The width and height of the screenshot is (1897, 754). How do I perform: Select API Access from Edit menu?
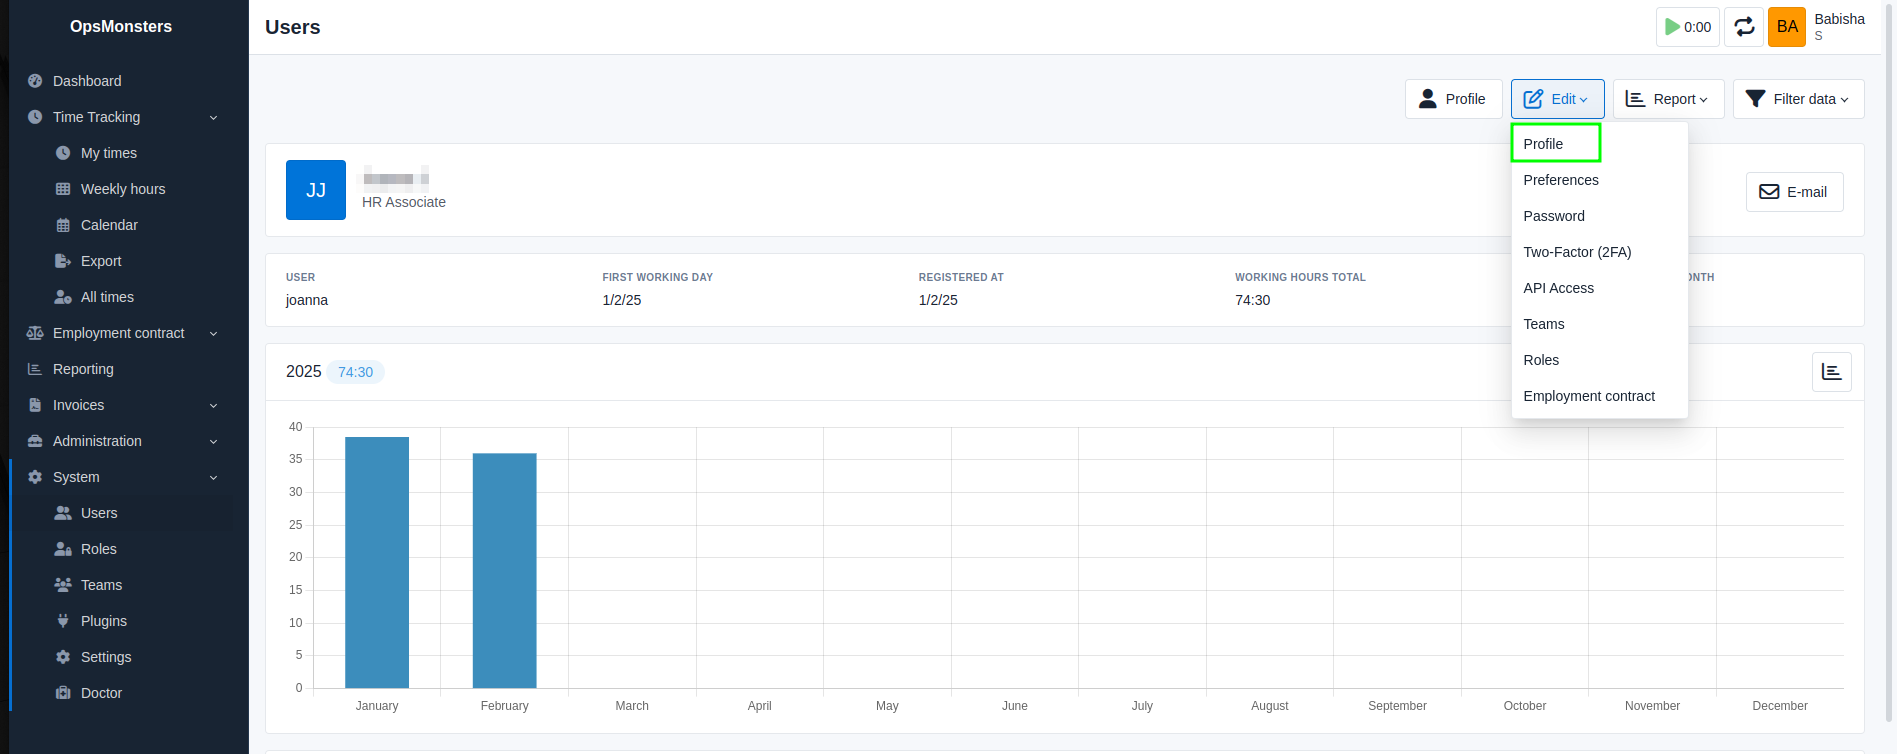1558,288
